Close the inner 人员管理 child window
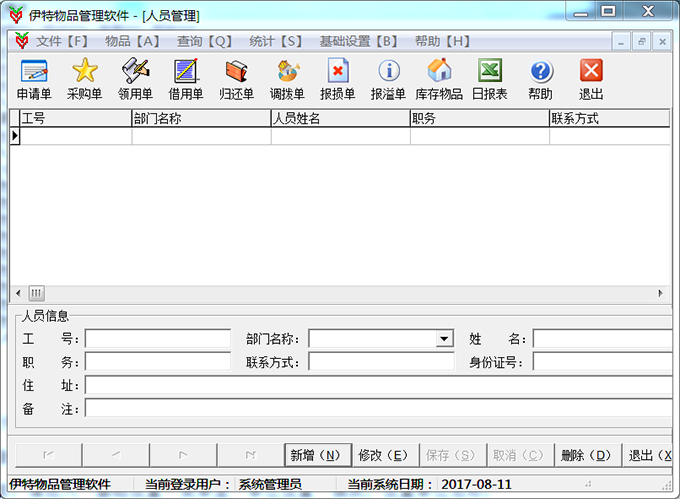 (x=662, y=42)
